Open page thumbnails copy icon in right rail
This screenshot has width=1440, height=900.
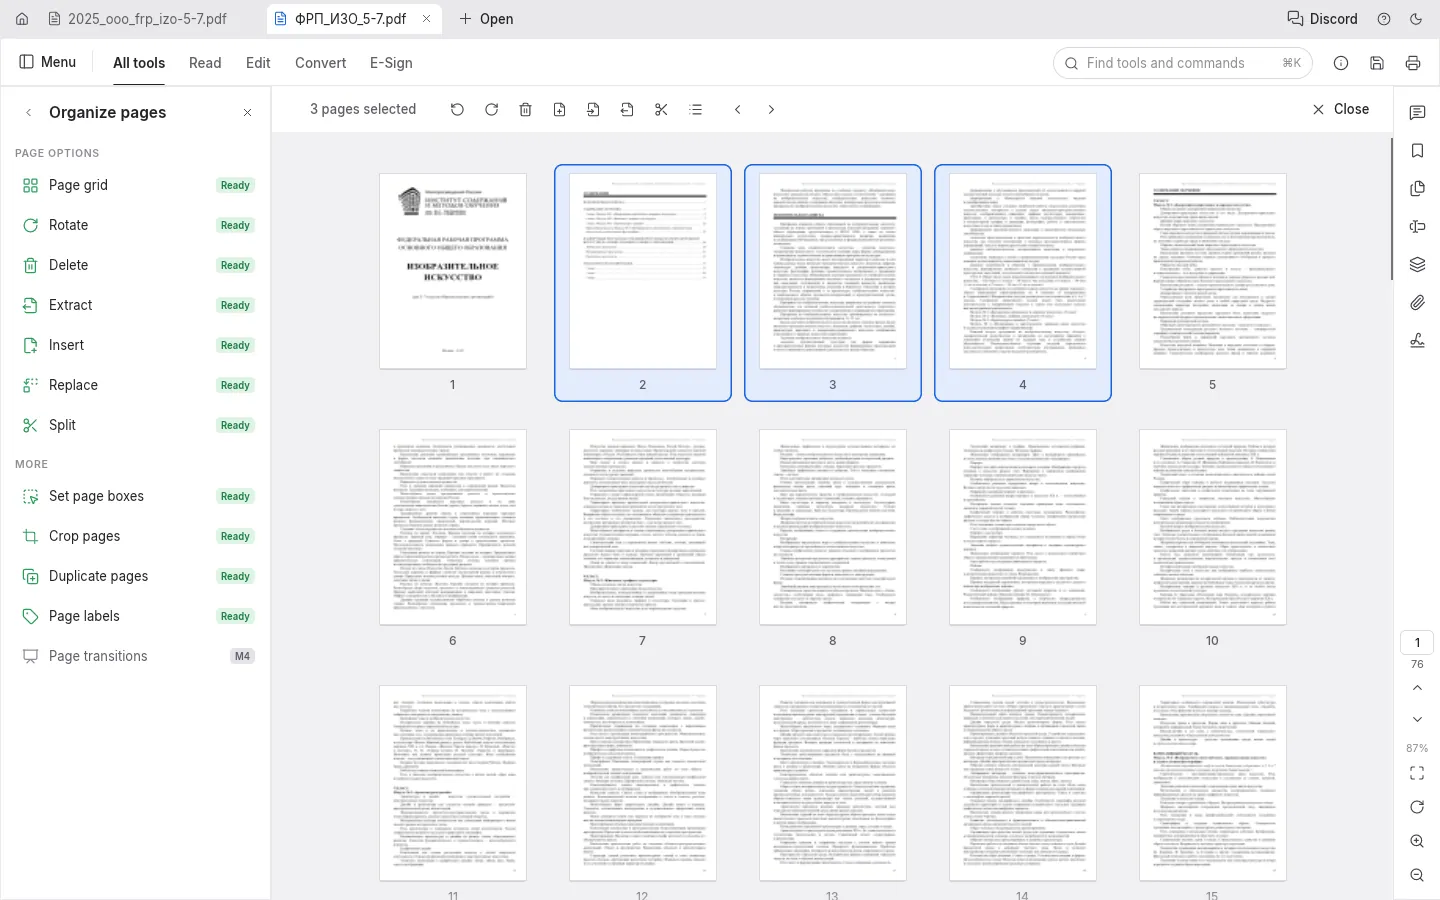tap(1417, 189)
